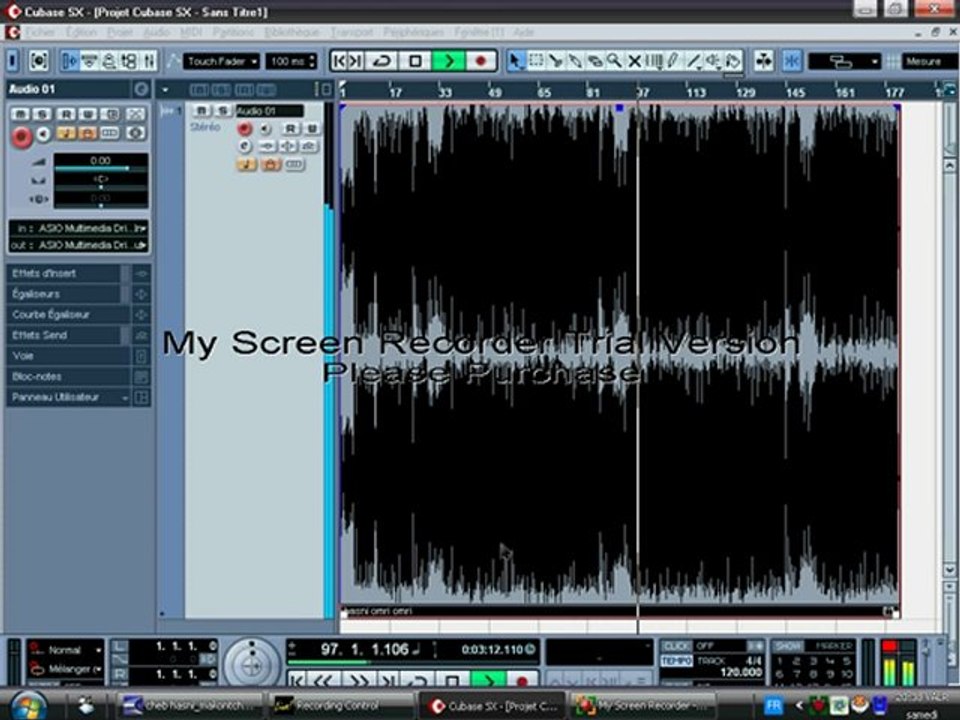Select the Play speaker tool
The width and height of the screenshot is (960, 720).
713,61
